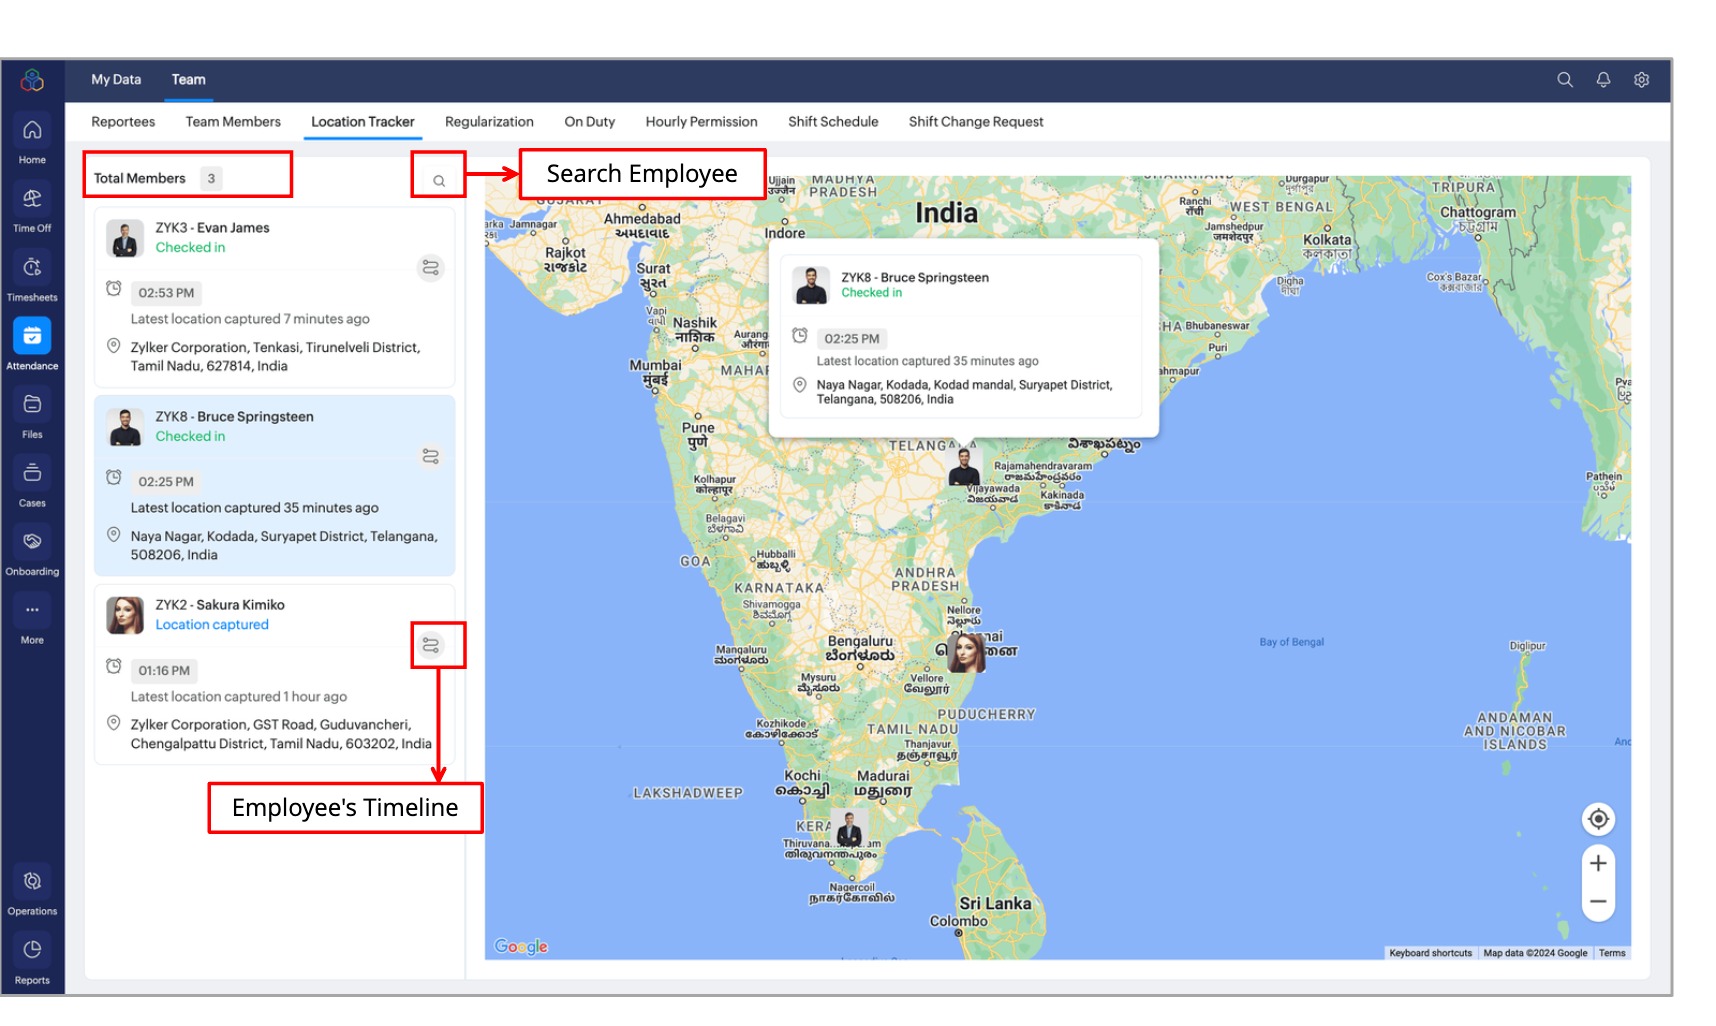The height and width of the screenshot is (1026, 1716).
Task: Show More sidebar options
Action: 32,610
